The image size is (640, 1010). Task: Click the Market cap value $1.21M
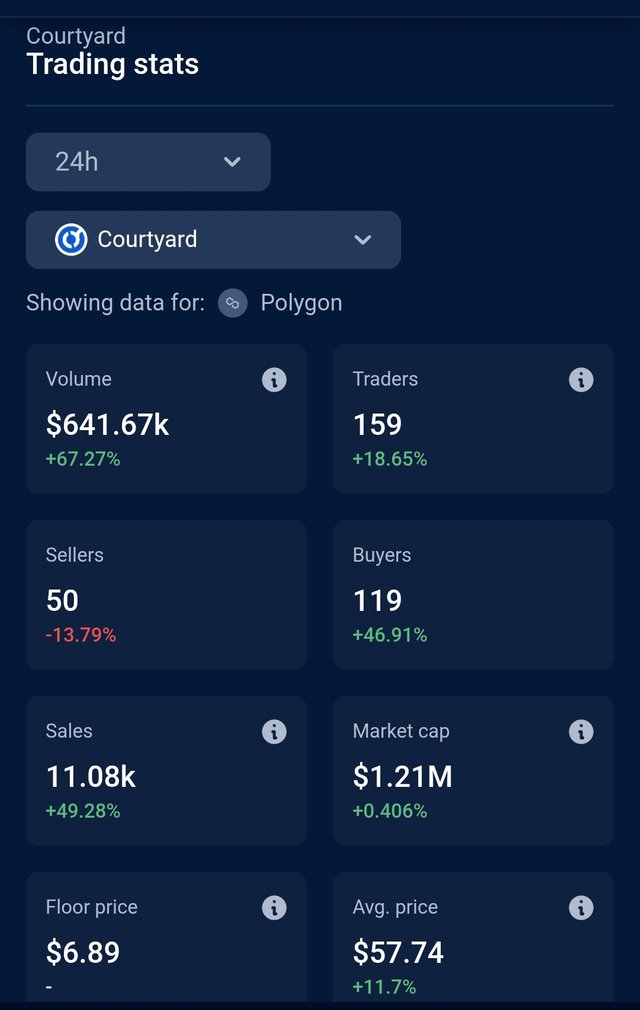pyautogui.click(x=402, y=776)
